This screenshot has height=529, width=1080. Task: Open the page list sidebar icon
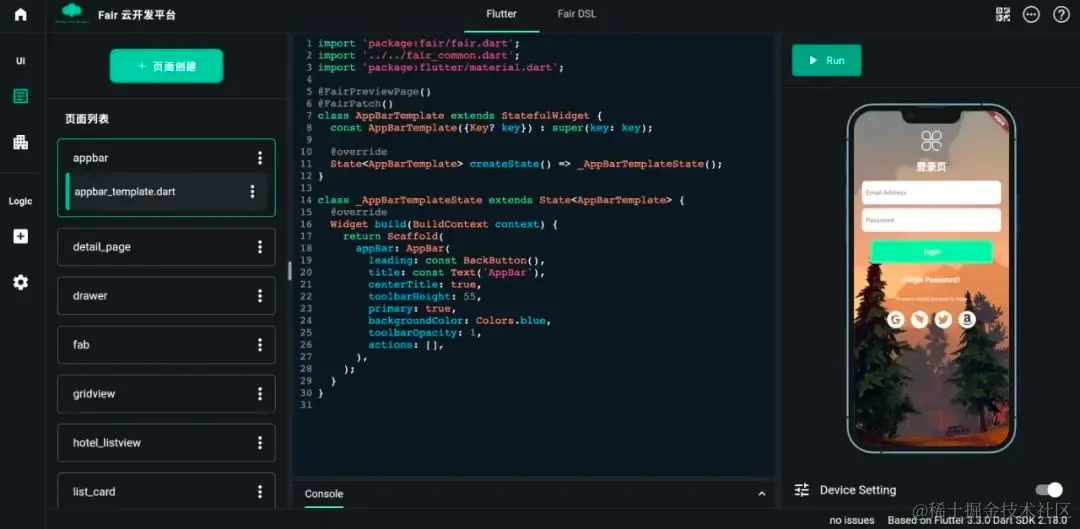21,96
